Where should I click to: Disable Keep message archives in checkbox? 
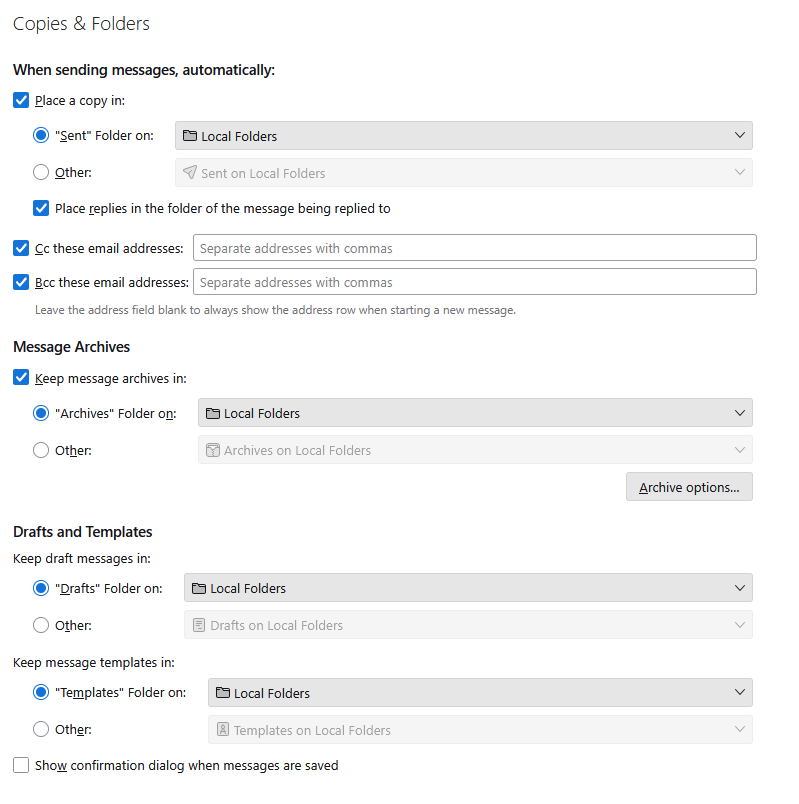(x=21, y=378)
